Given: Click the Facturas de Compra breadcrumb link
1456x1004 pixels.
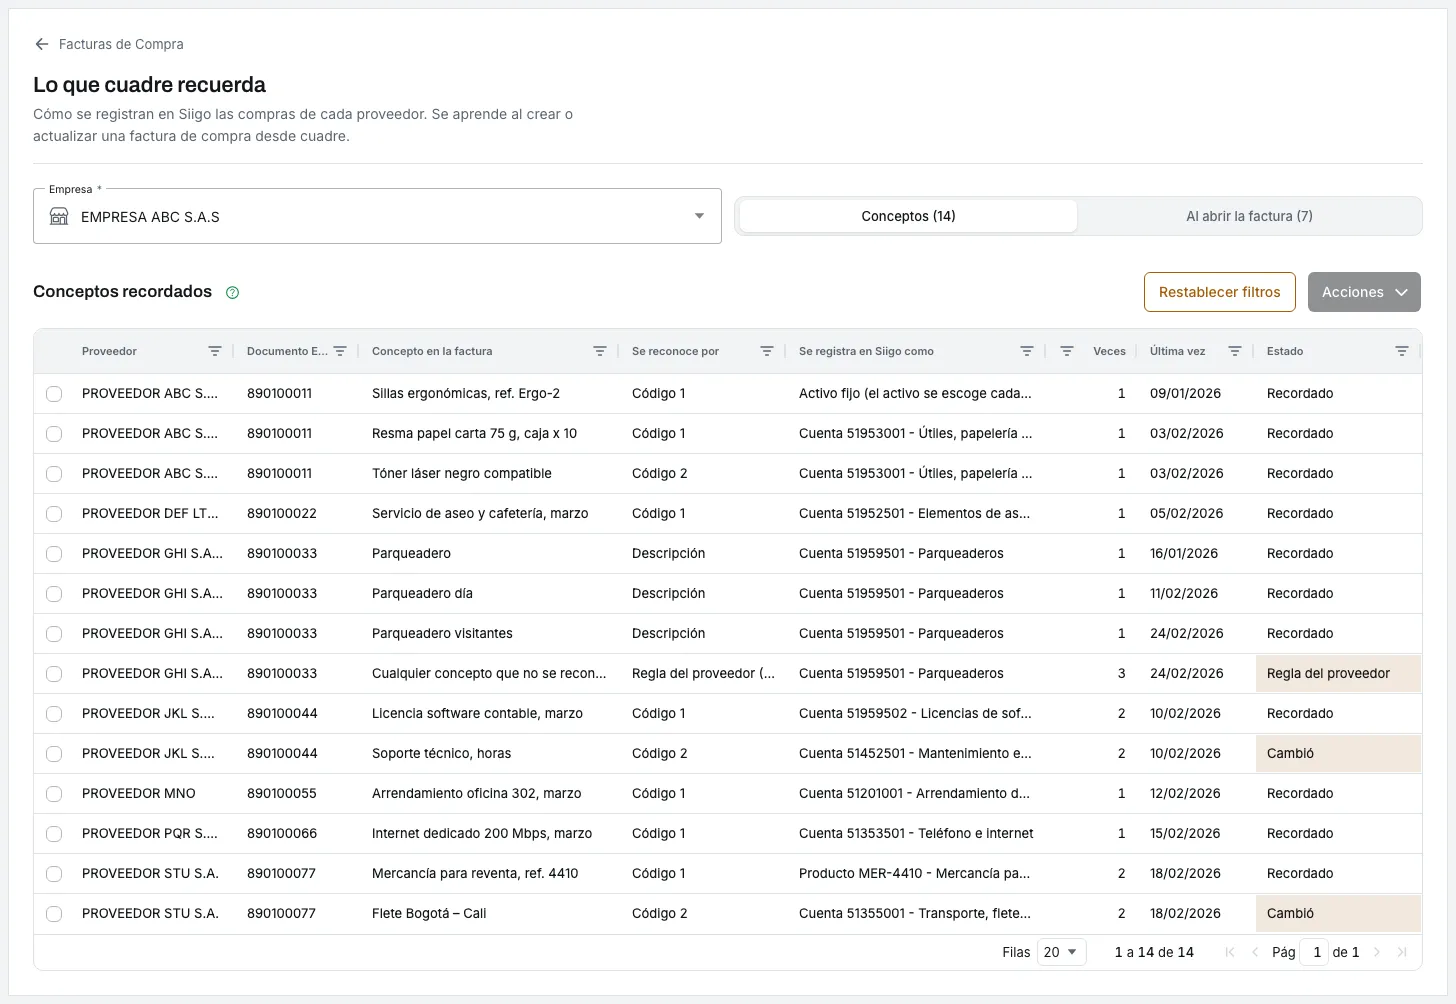Looking at the screenshot, I should (121, 44).
